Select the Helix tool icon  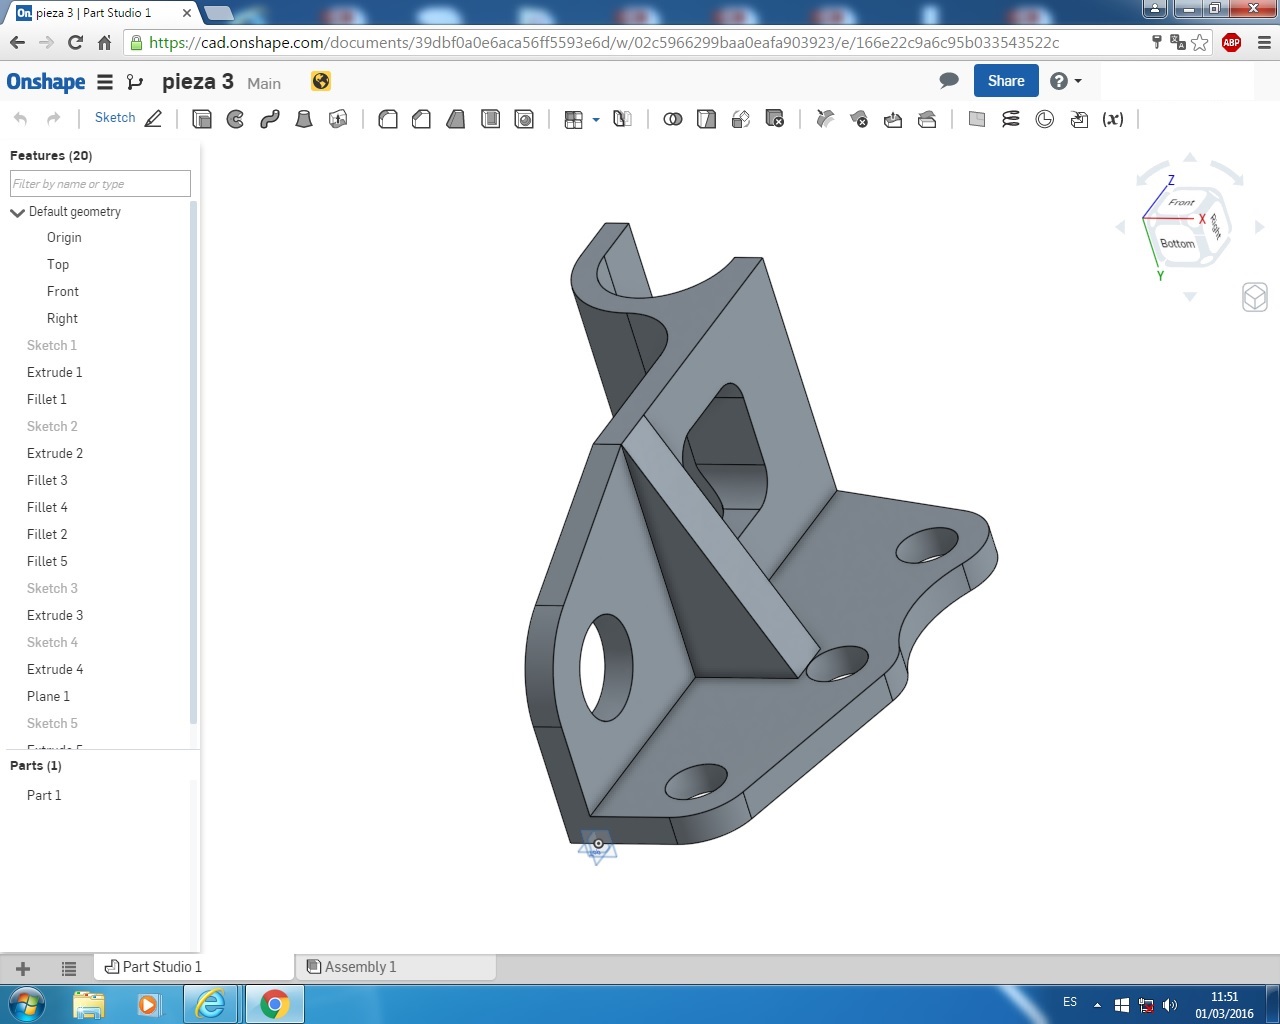1011,119
